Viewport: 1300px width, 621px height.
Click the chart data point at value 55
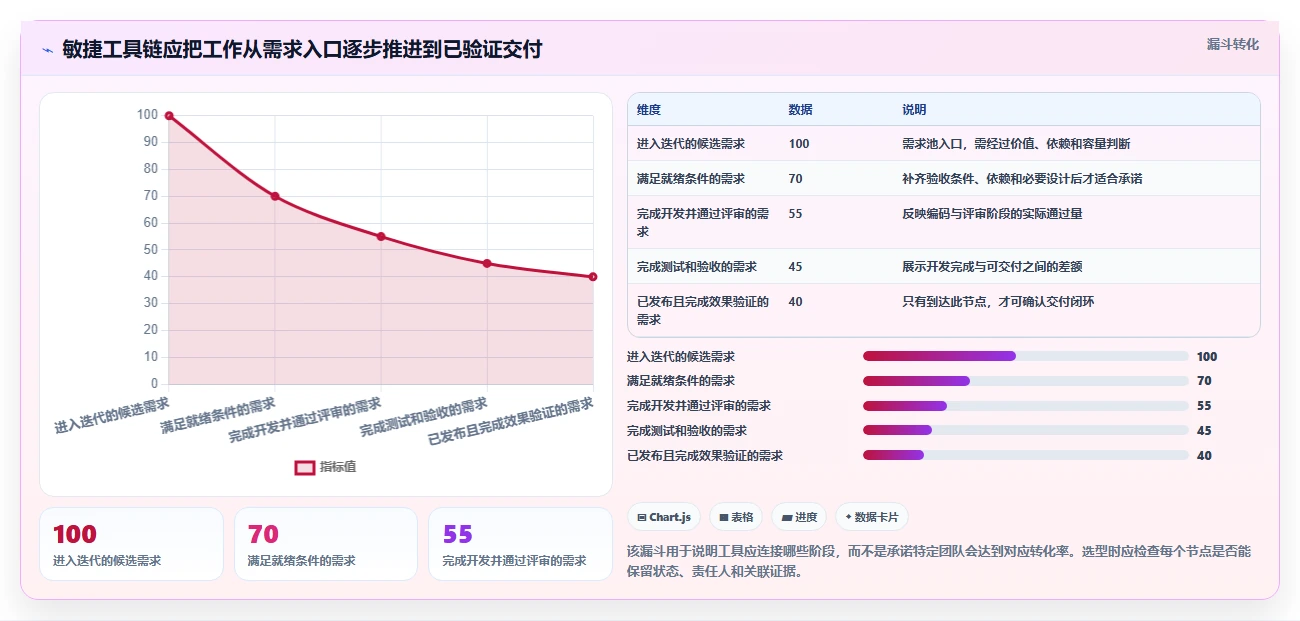381,236
